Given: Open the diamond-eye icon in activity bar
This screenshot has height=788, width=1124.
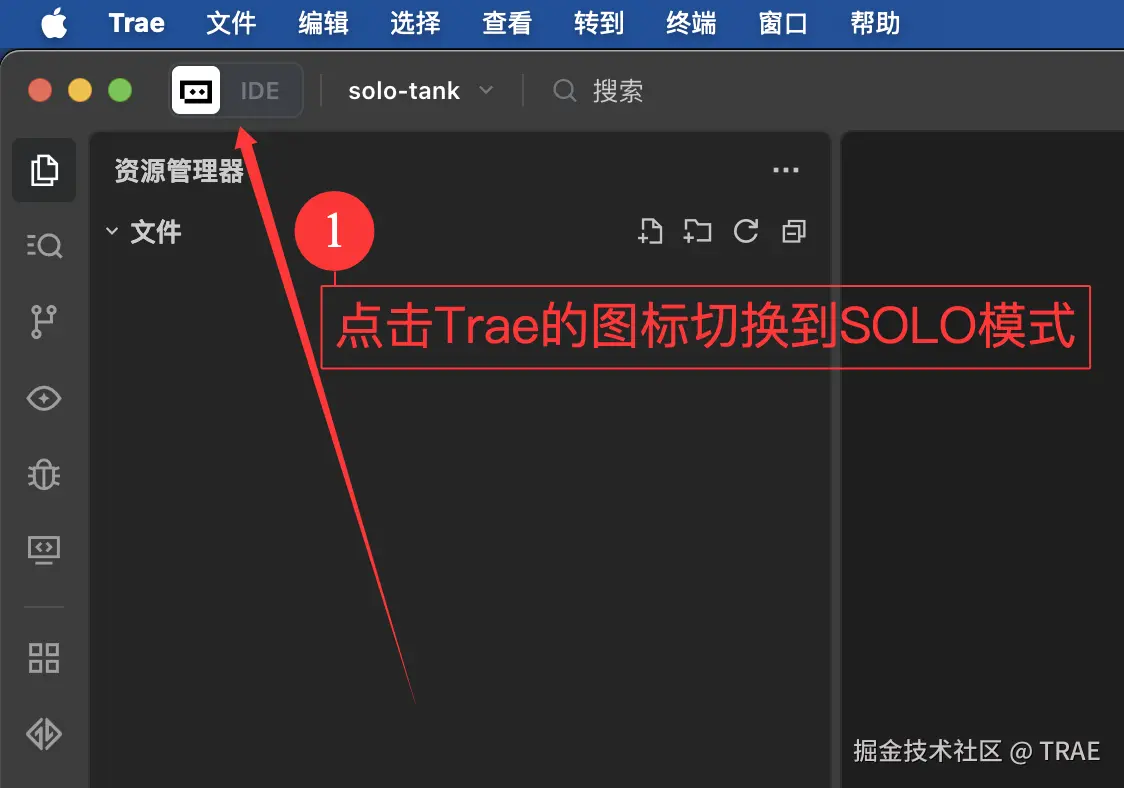Looking at the screenshot, I should point(44,398).
